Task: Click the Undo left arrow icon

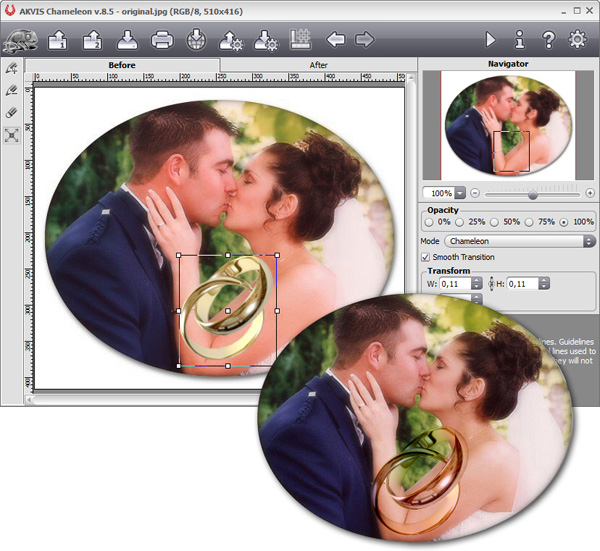Action: pos(336,40)
